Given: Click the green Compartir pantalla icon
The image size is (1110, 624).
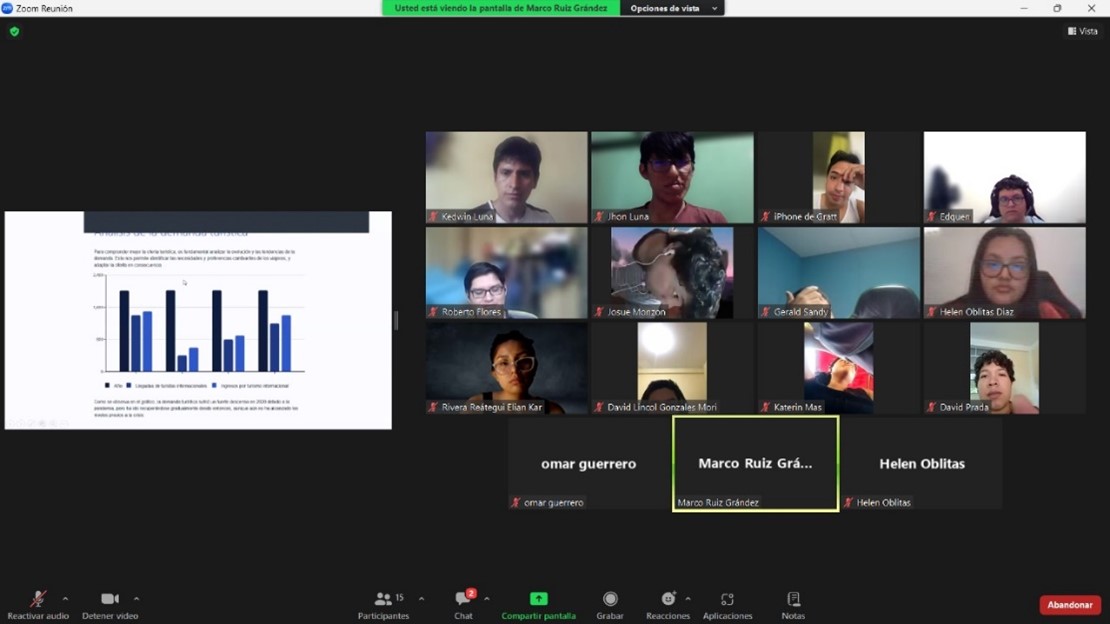Looking at the screenshot, I should pos(538,599).
